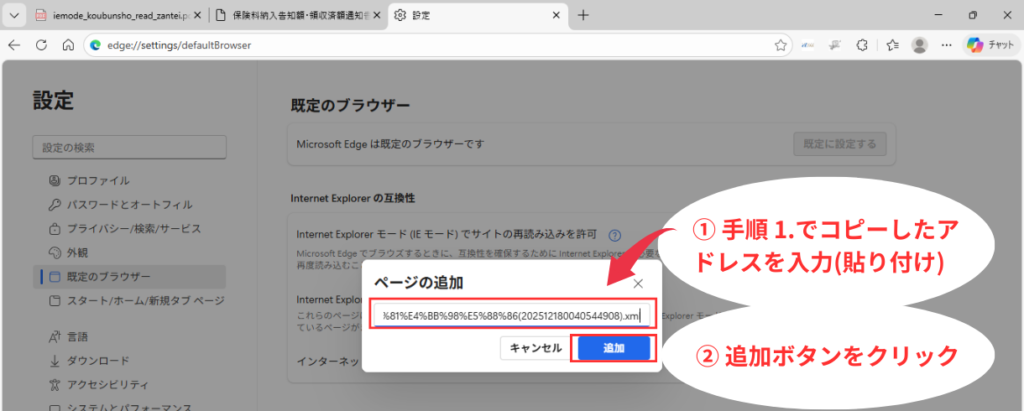Close the ページの追加 dialog
1024x411 pixels.
click(x=638, y=283)
